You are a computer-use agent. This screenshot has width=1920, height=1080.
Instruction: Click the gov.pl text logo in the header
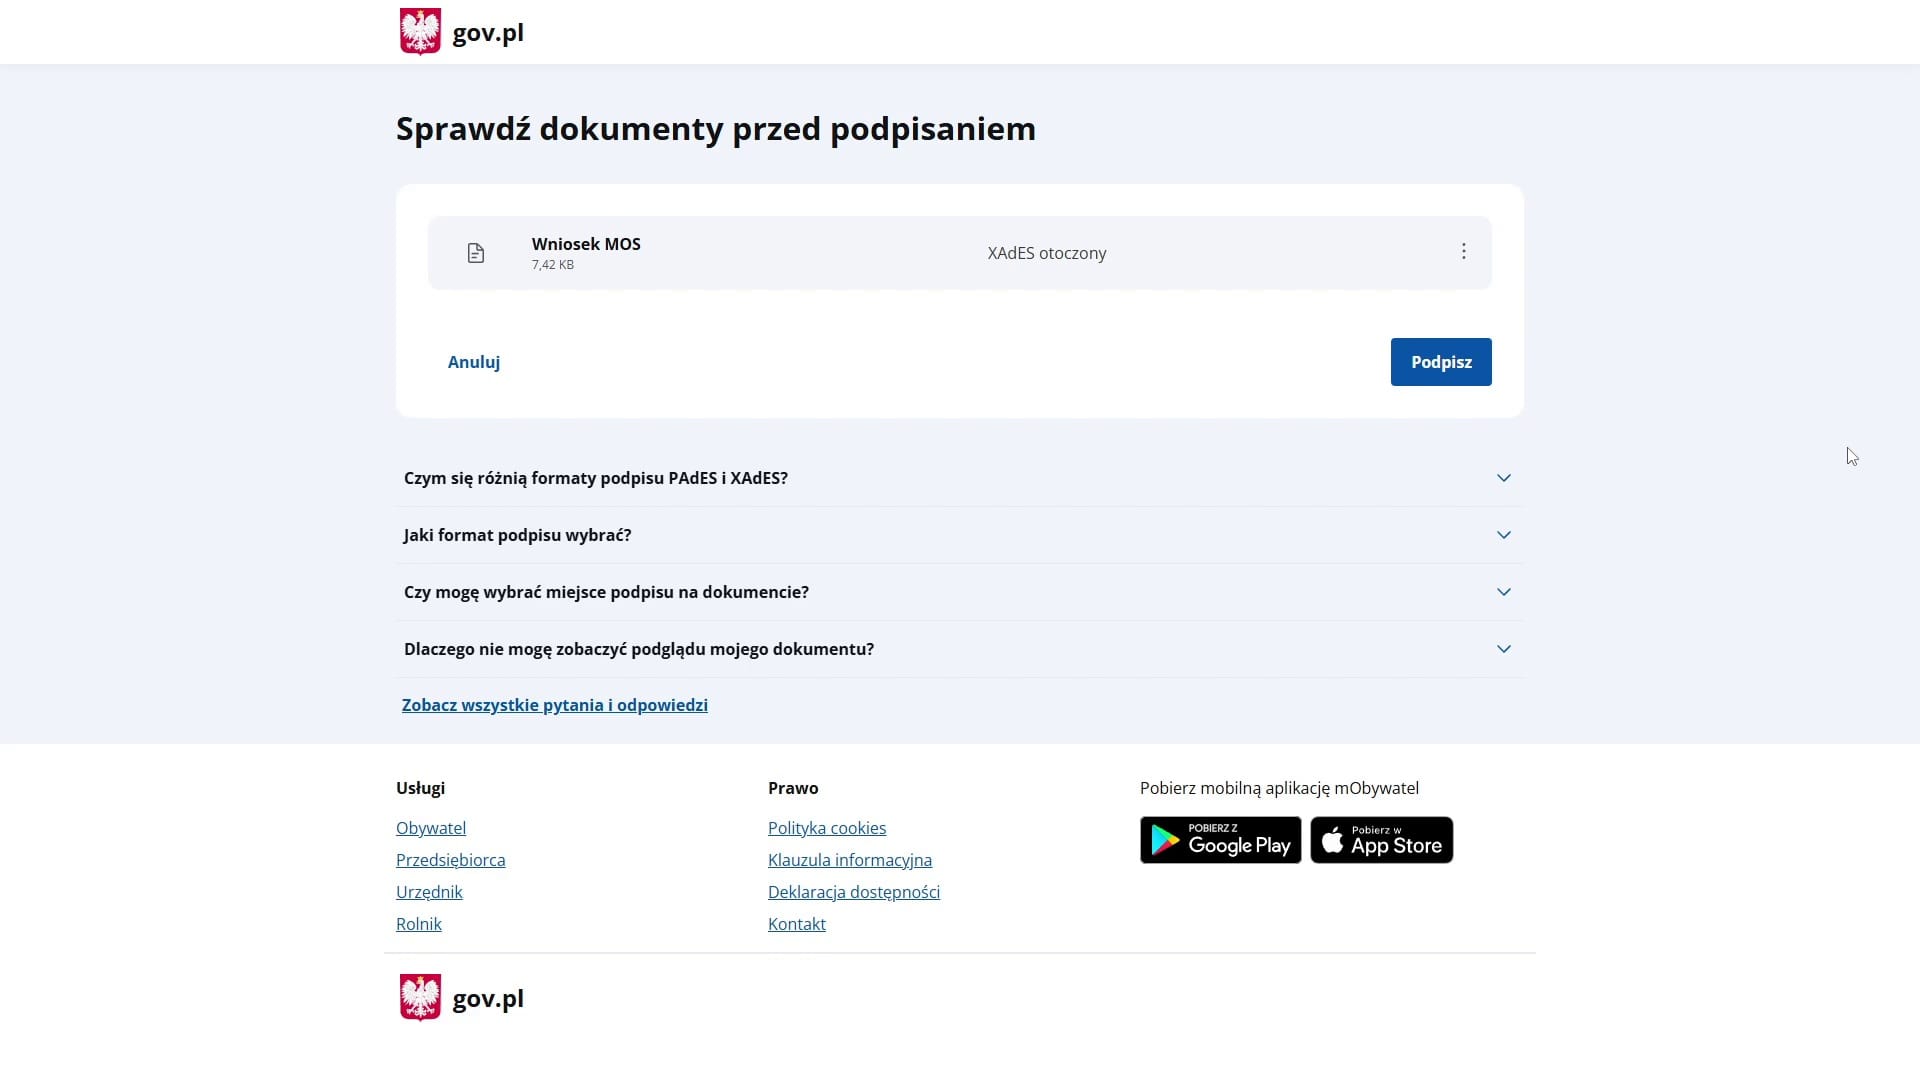point(488,33)
